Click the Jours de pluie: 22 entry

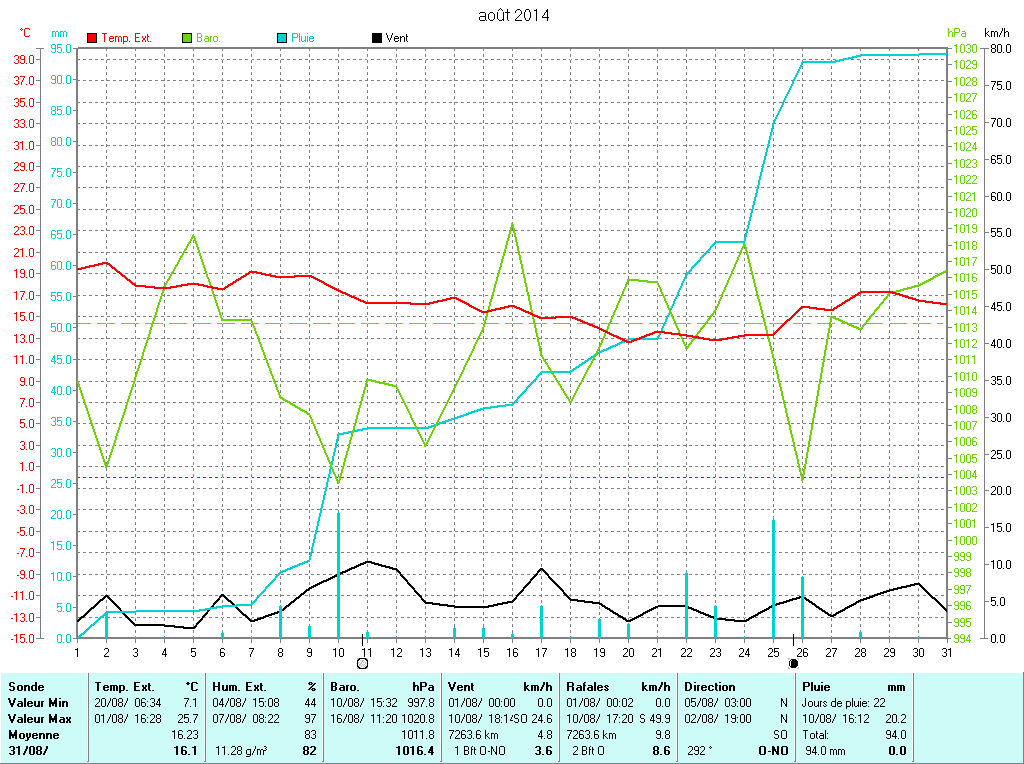point(844,703)
